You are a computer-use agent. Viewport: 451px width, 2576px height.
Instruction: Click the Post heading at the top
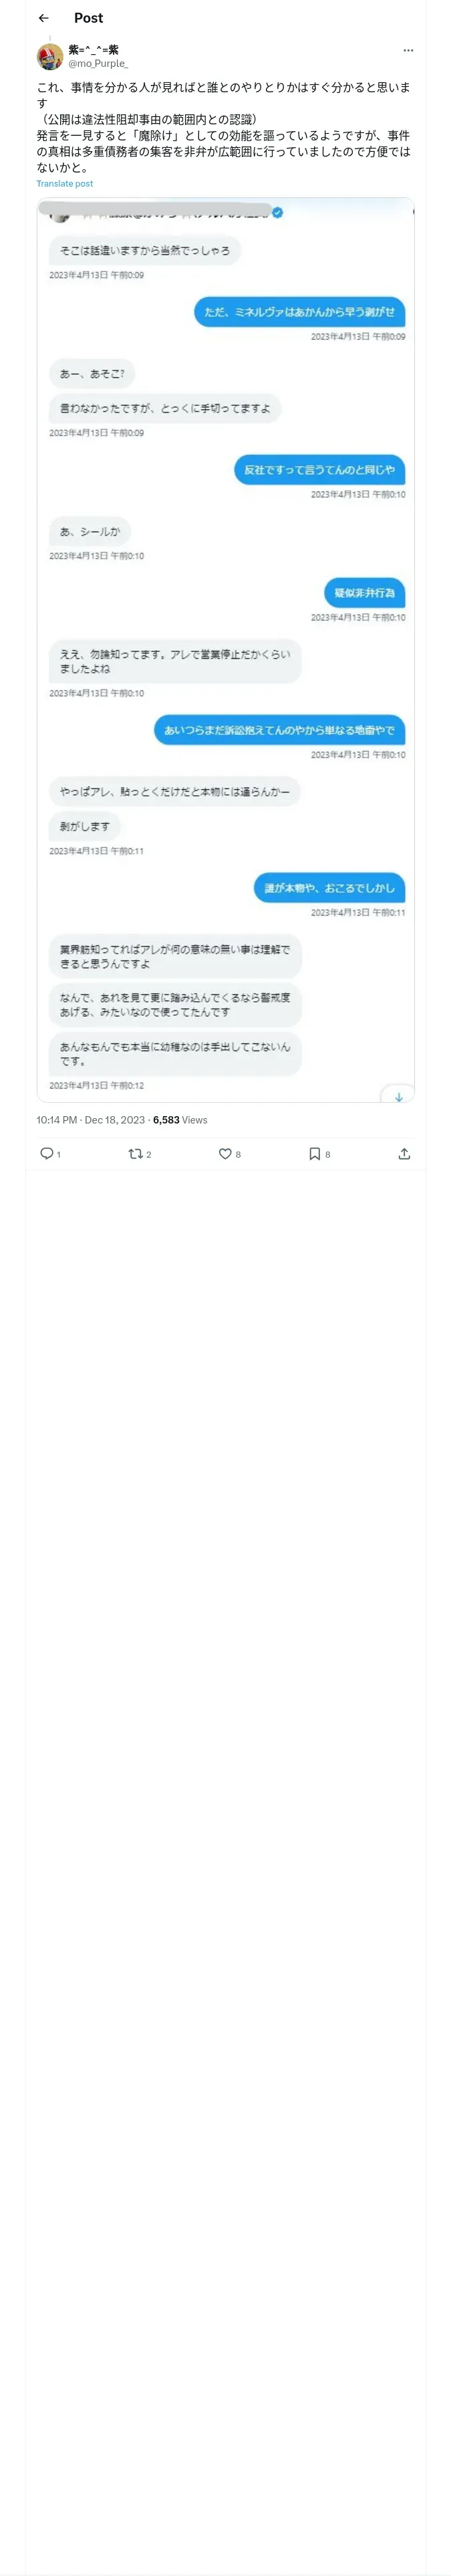(x=88, y=18)
